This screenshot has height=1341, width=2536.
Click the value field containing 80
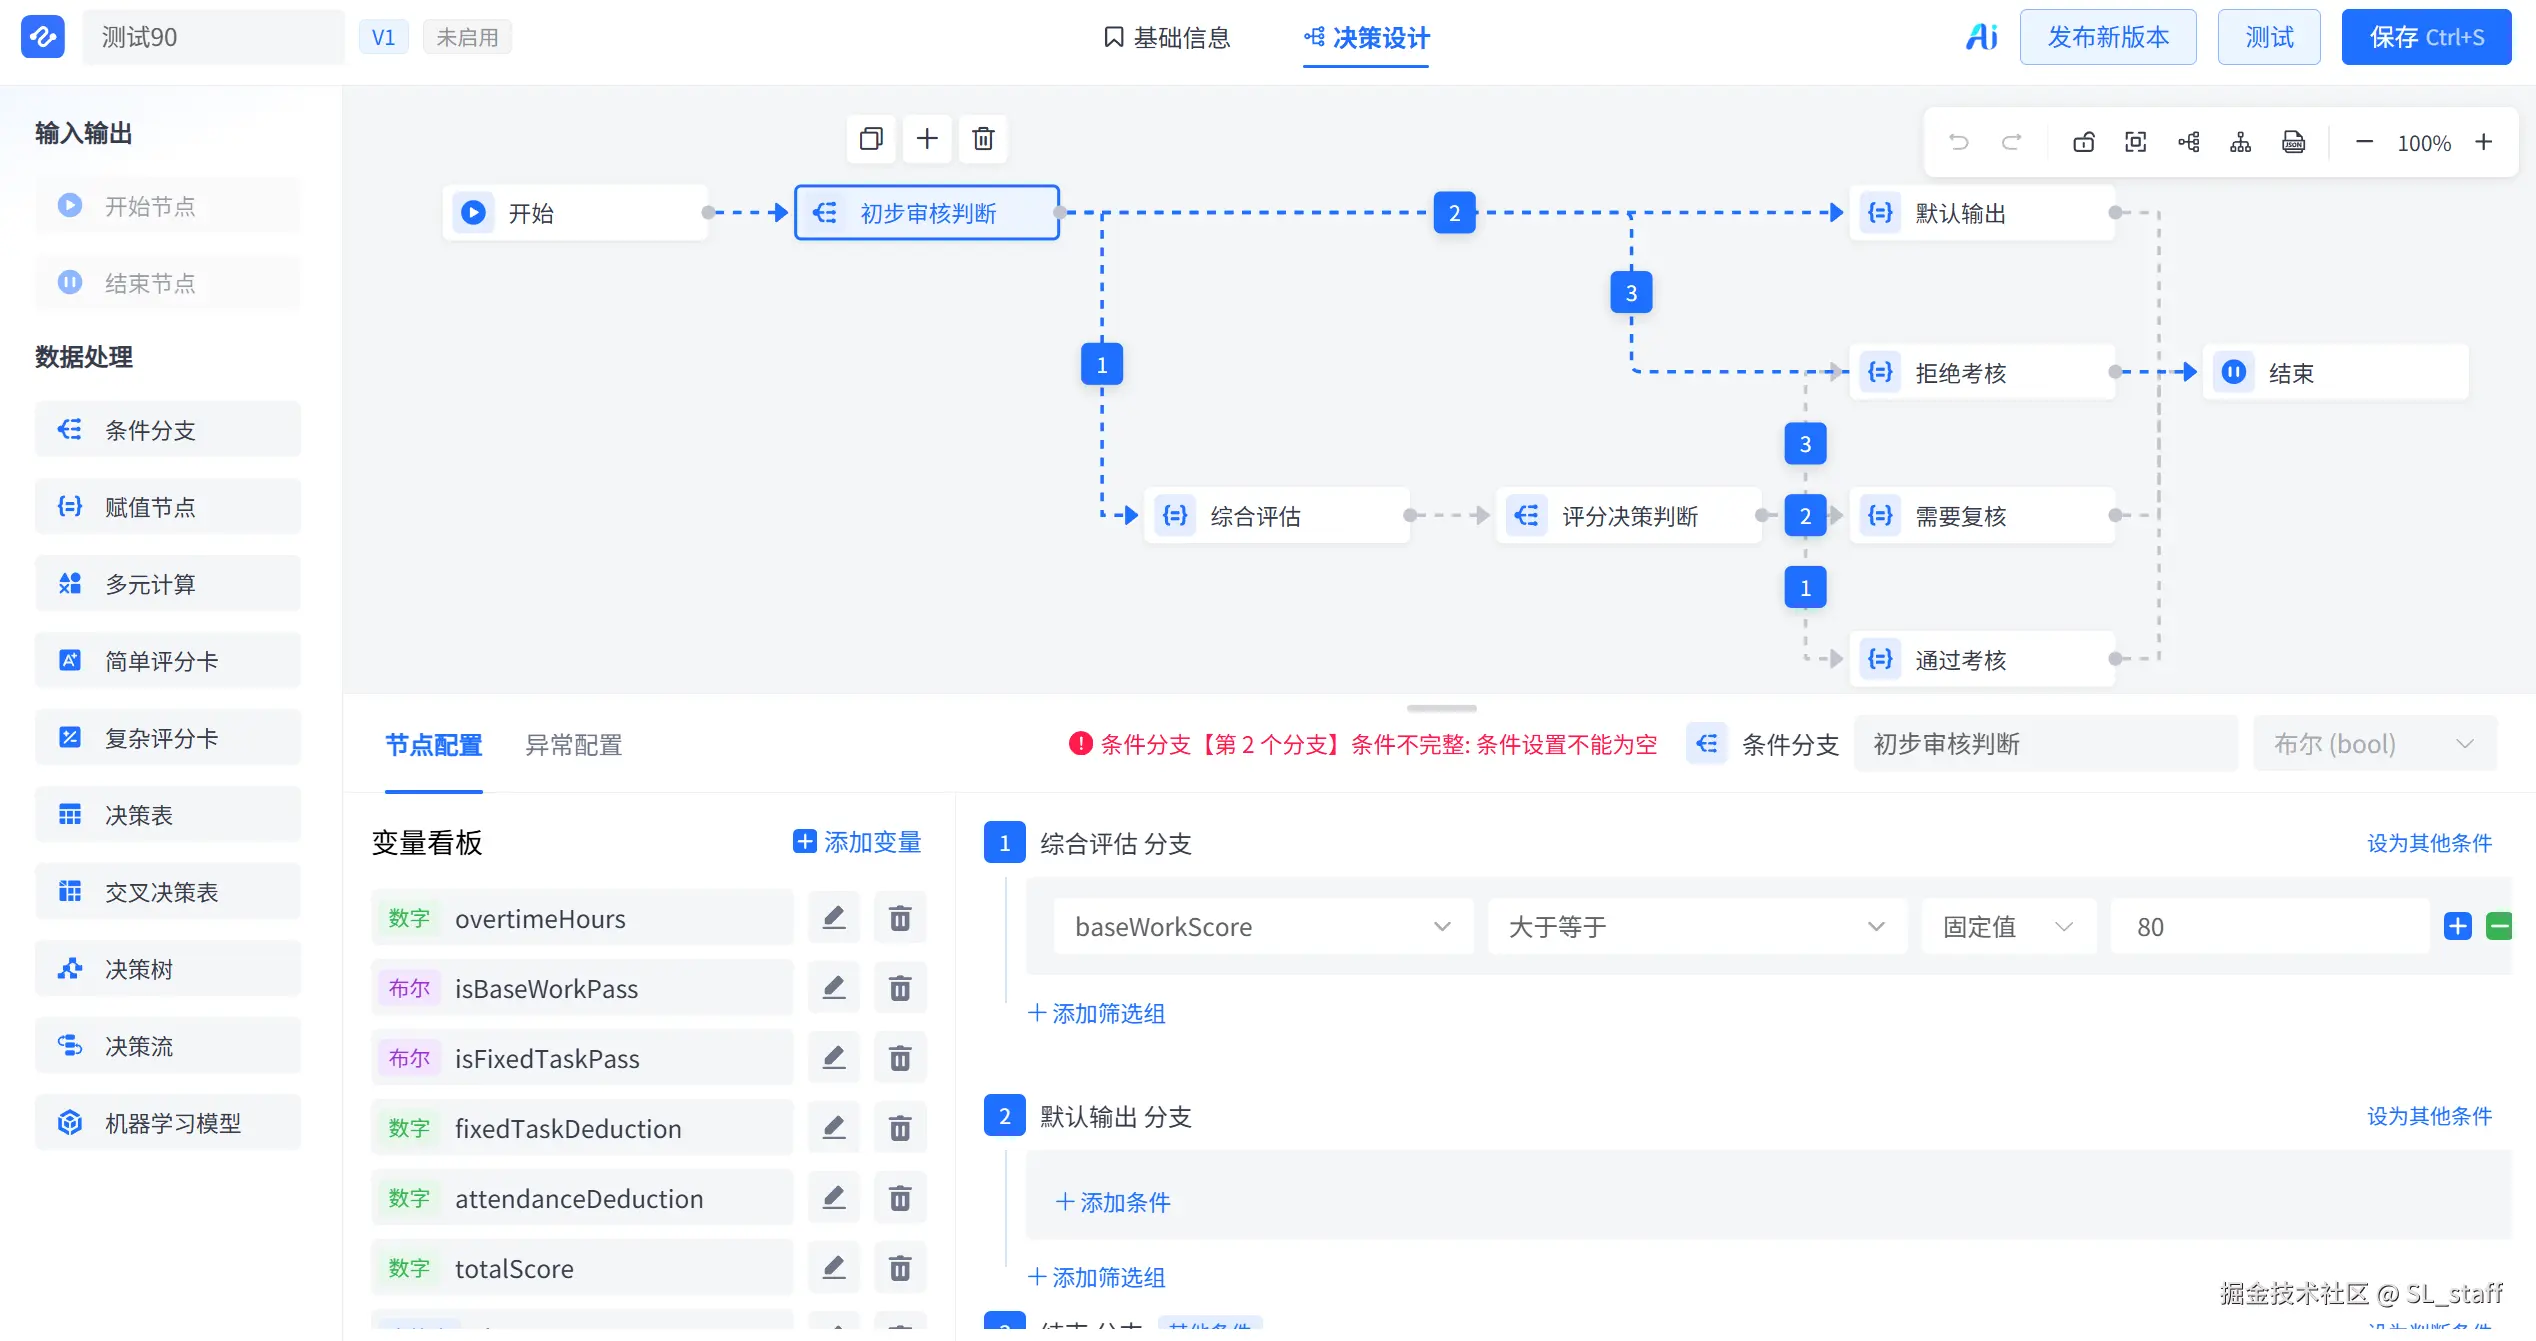(2270, 926)
